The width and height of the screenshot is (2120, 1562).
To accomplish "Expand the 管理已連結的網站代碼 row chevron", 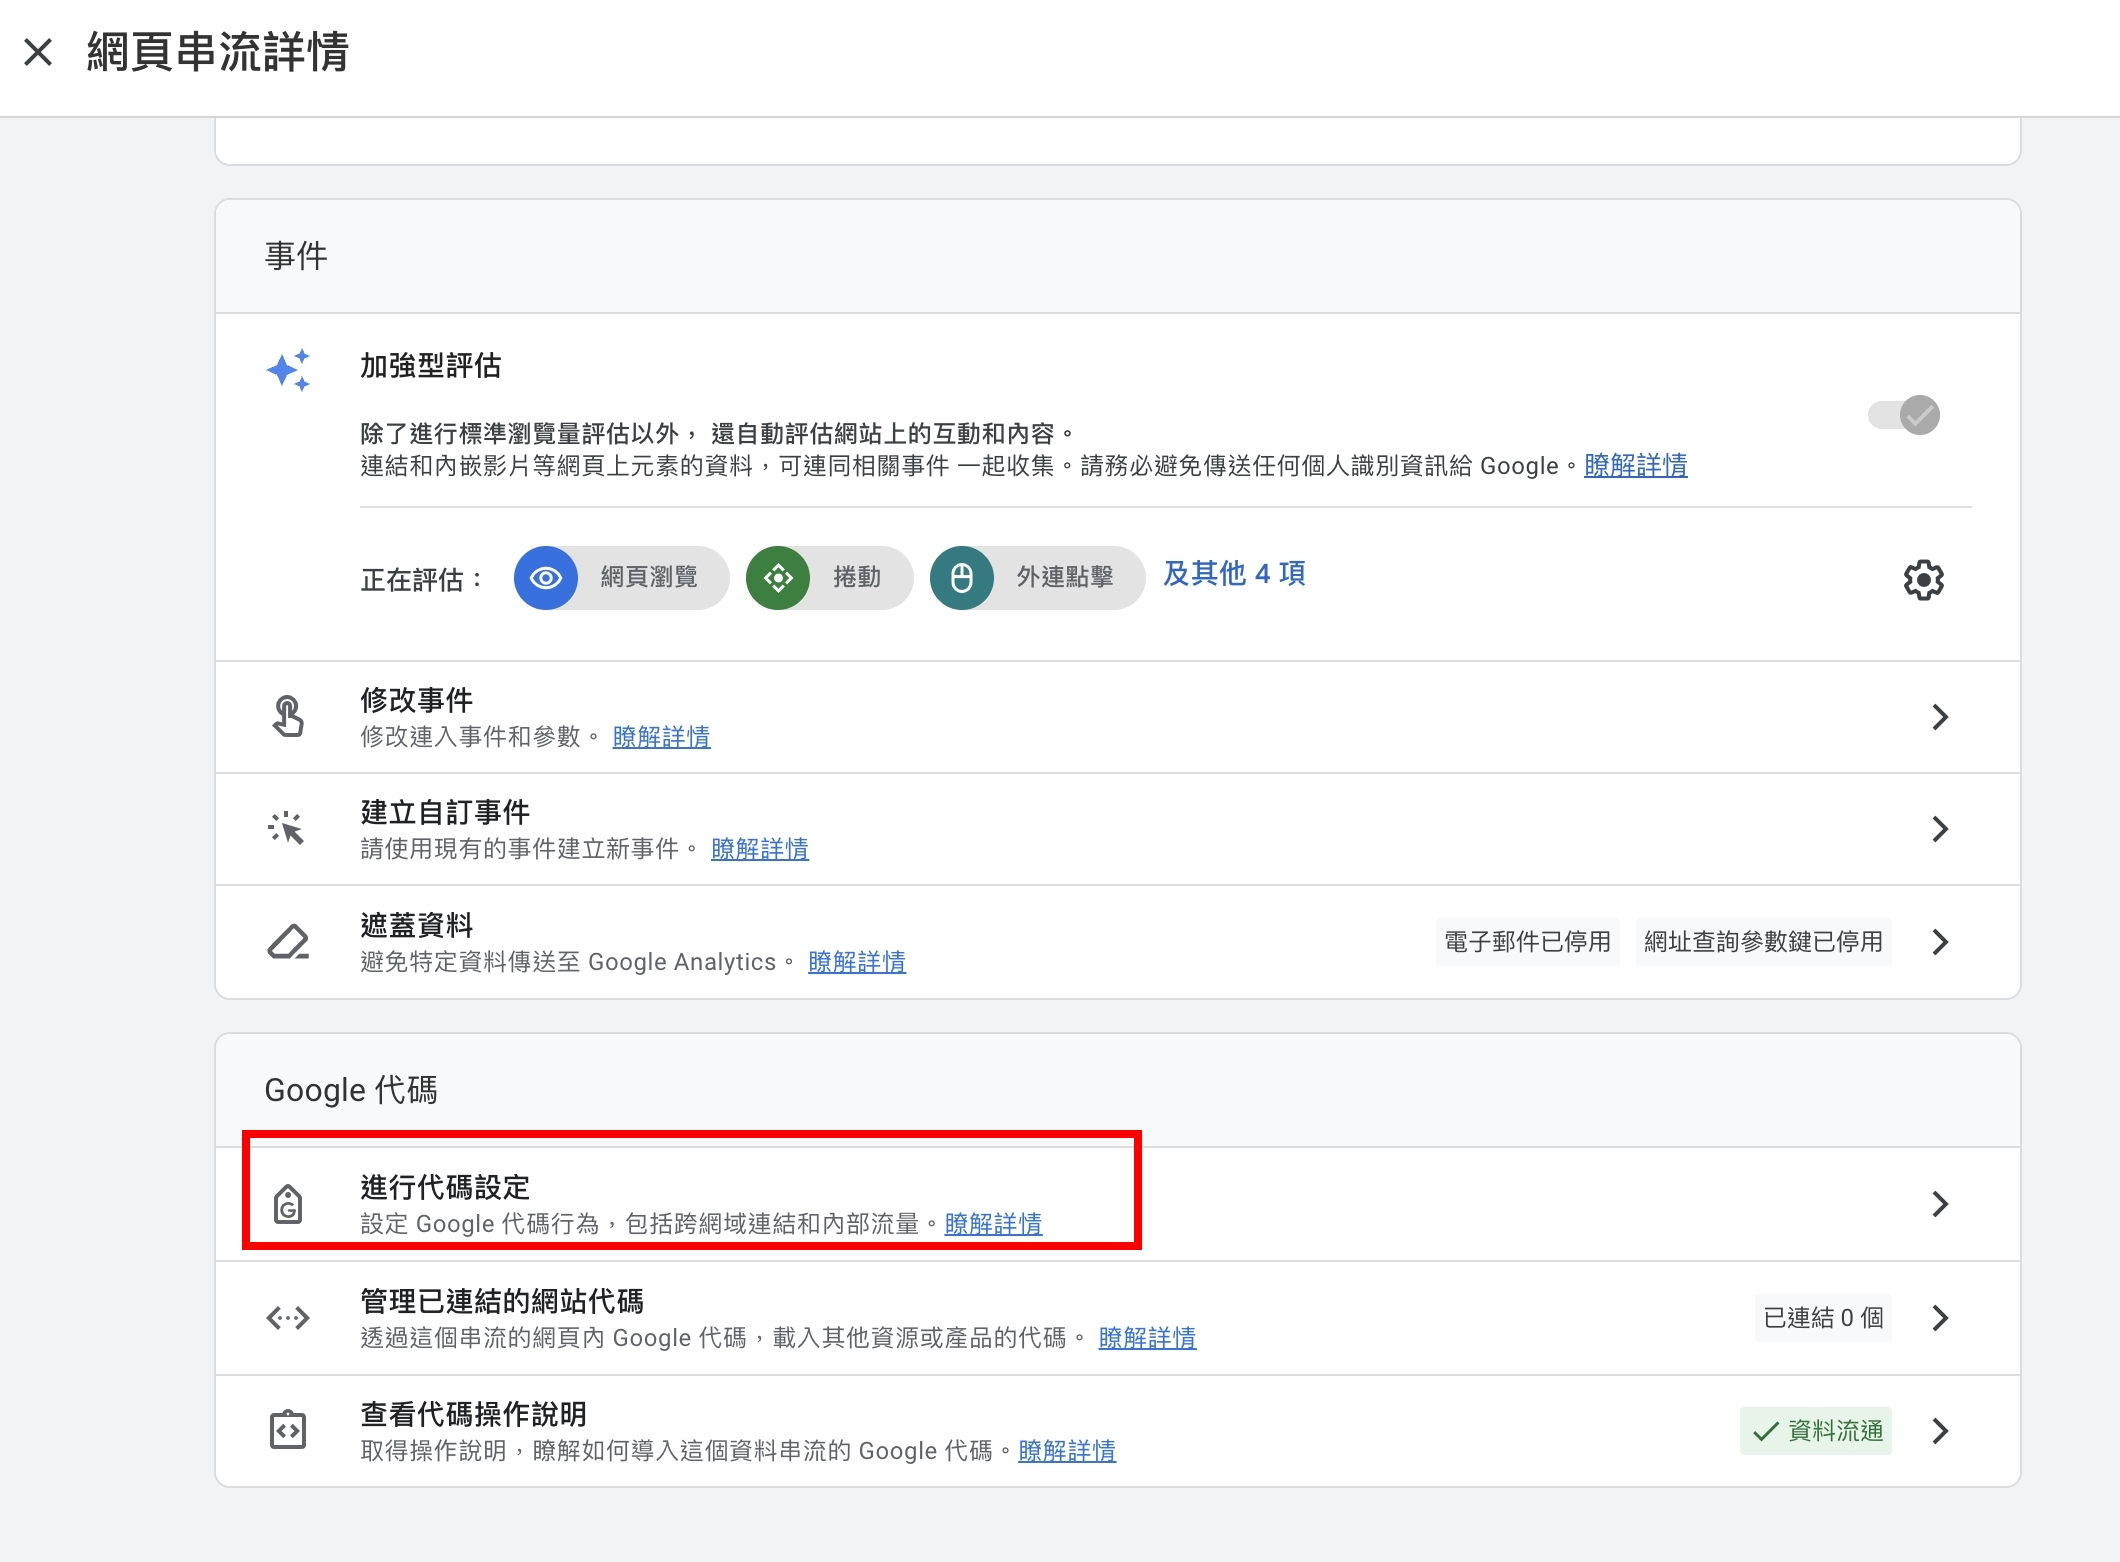I will (1940, 1318).
